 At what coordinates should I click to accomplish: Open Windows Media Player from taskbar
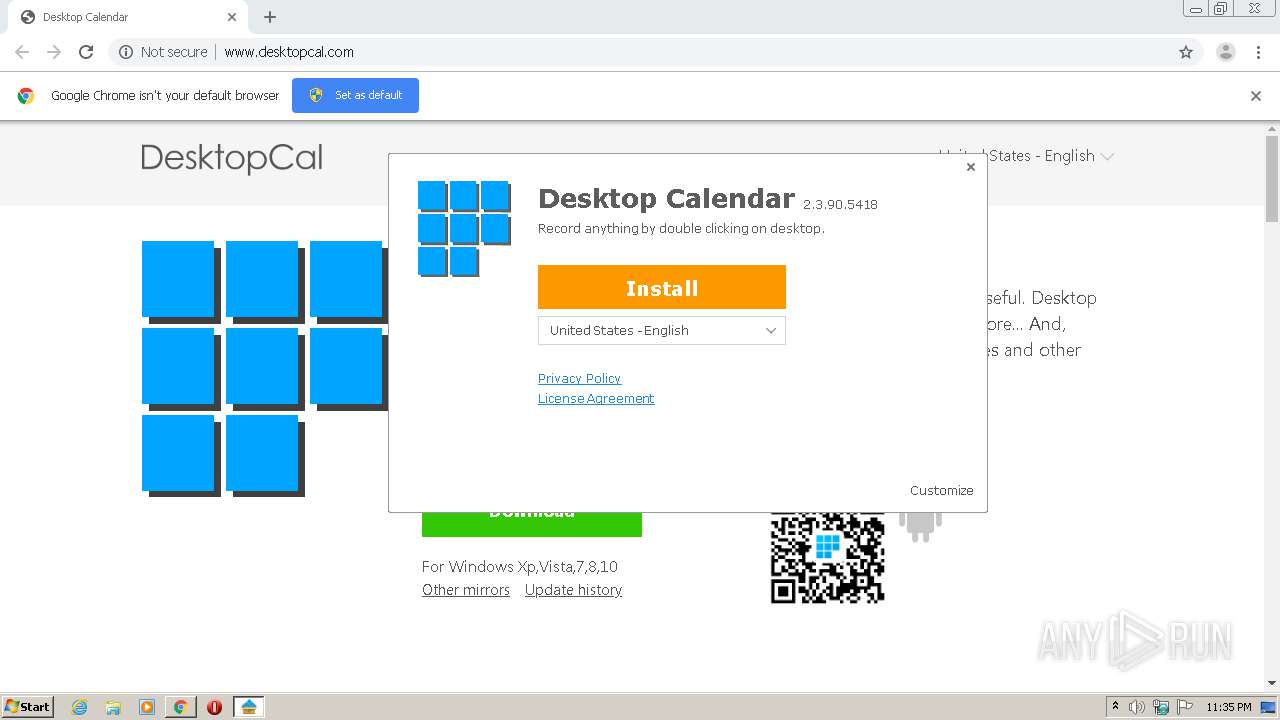click(147, 707)
